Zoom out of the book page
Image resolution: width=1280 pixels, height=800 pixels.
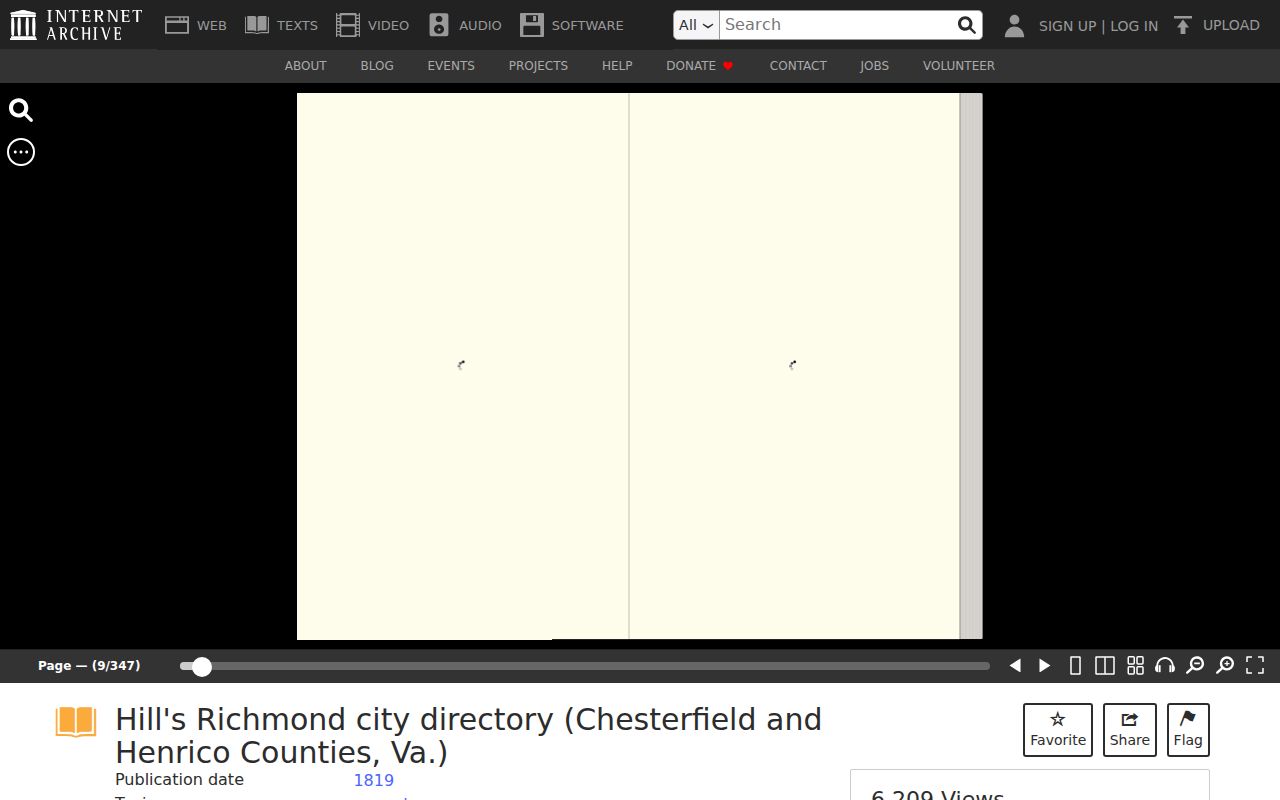pos(1195,666)
